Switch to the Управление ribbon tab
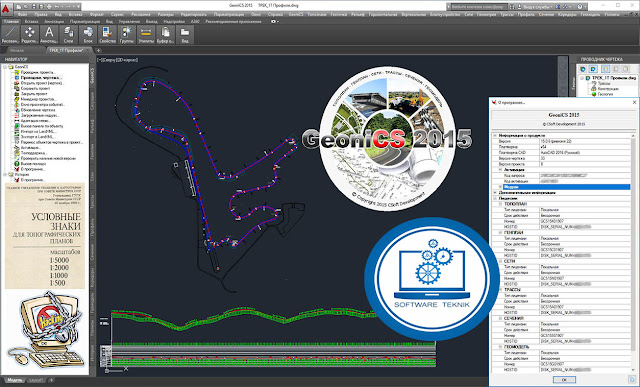 [129, 21]
